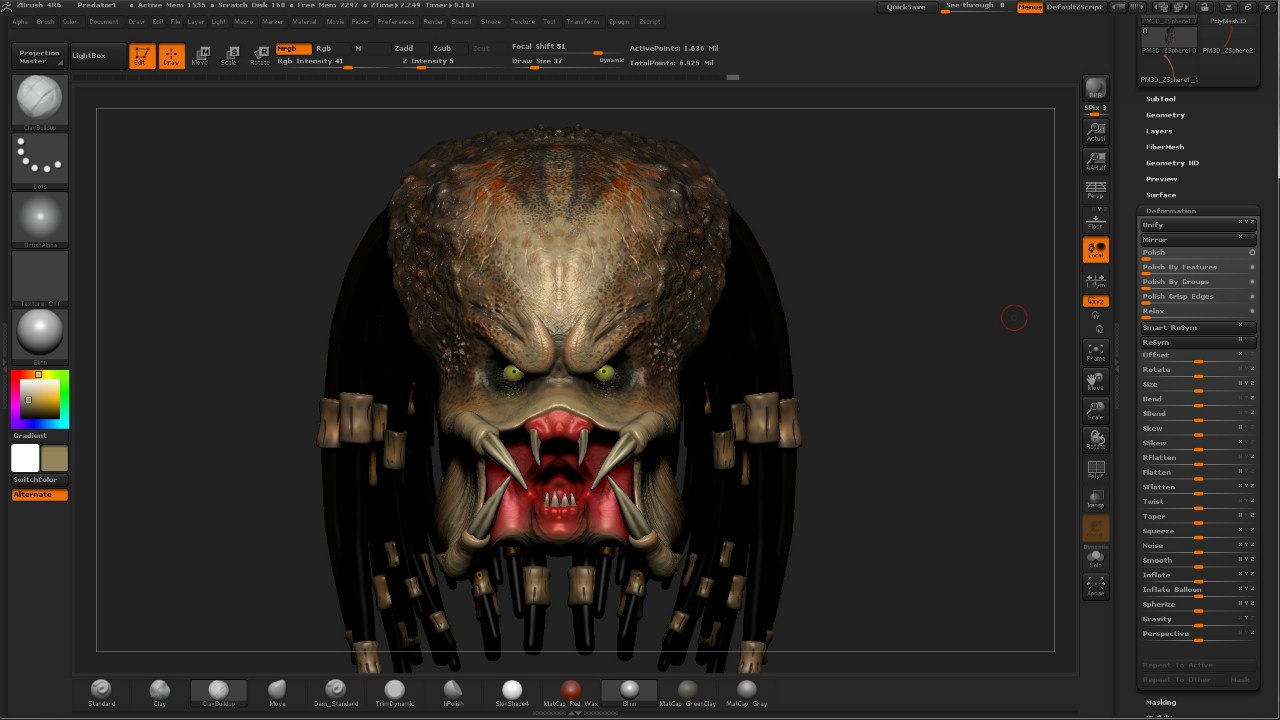Screen dimensions: 1280x720
Task: Click the Xpose icon
Action: pos(1096,586)
